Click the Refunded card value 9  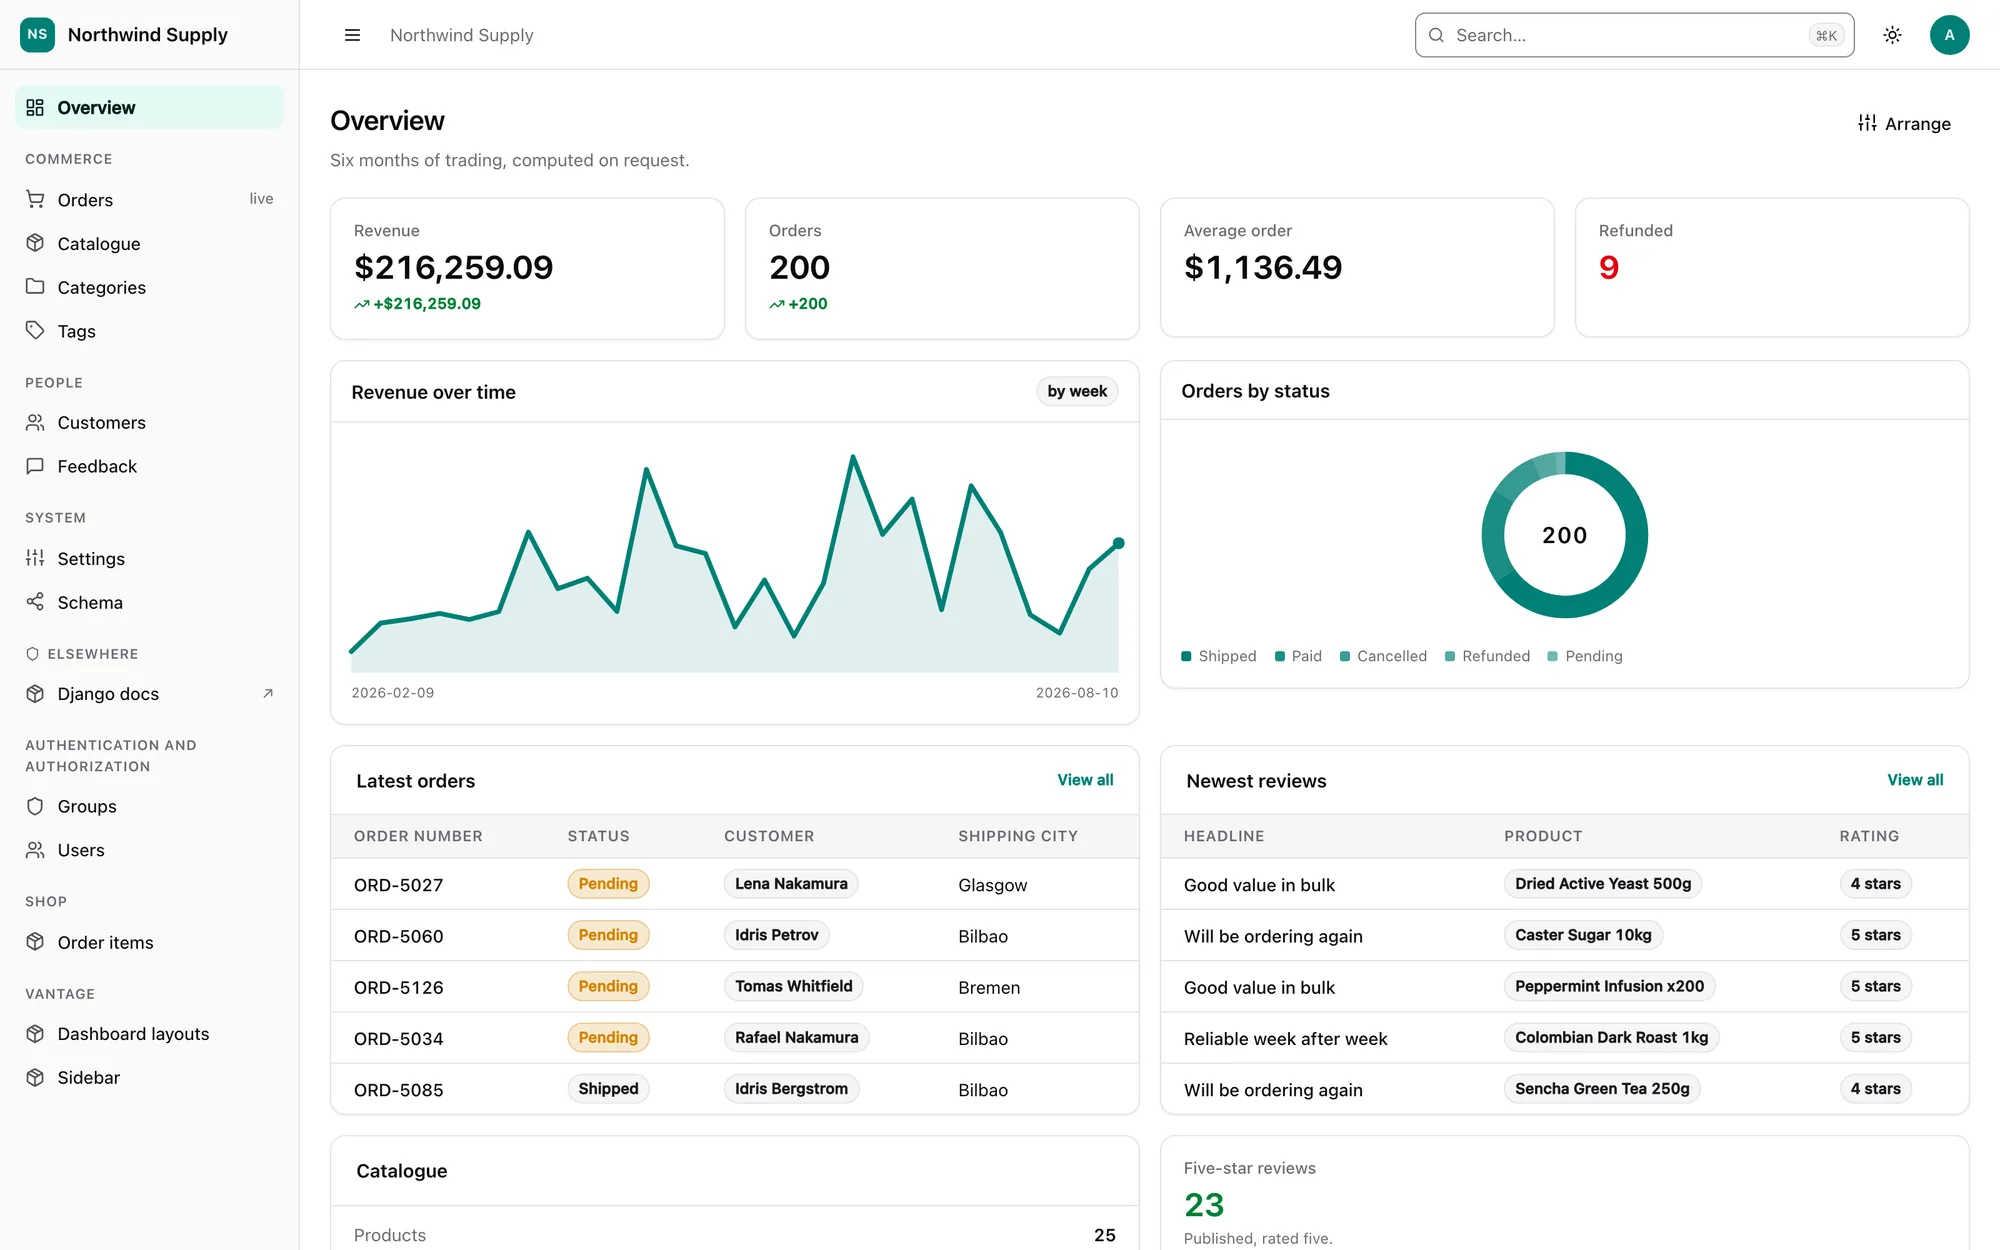[x=1608, y=268]
